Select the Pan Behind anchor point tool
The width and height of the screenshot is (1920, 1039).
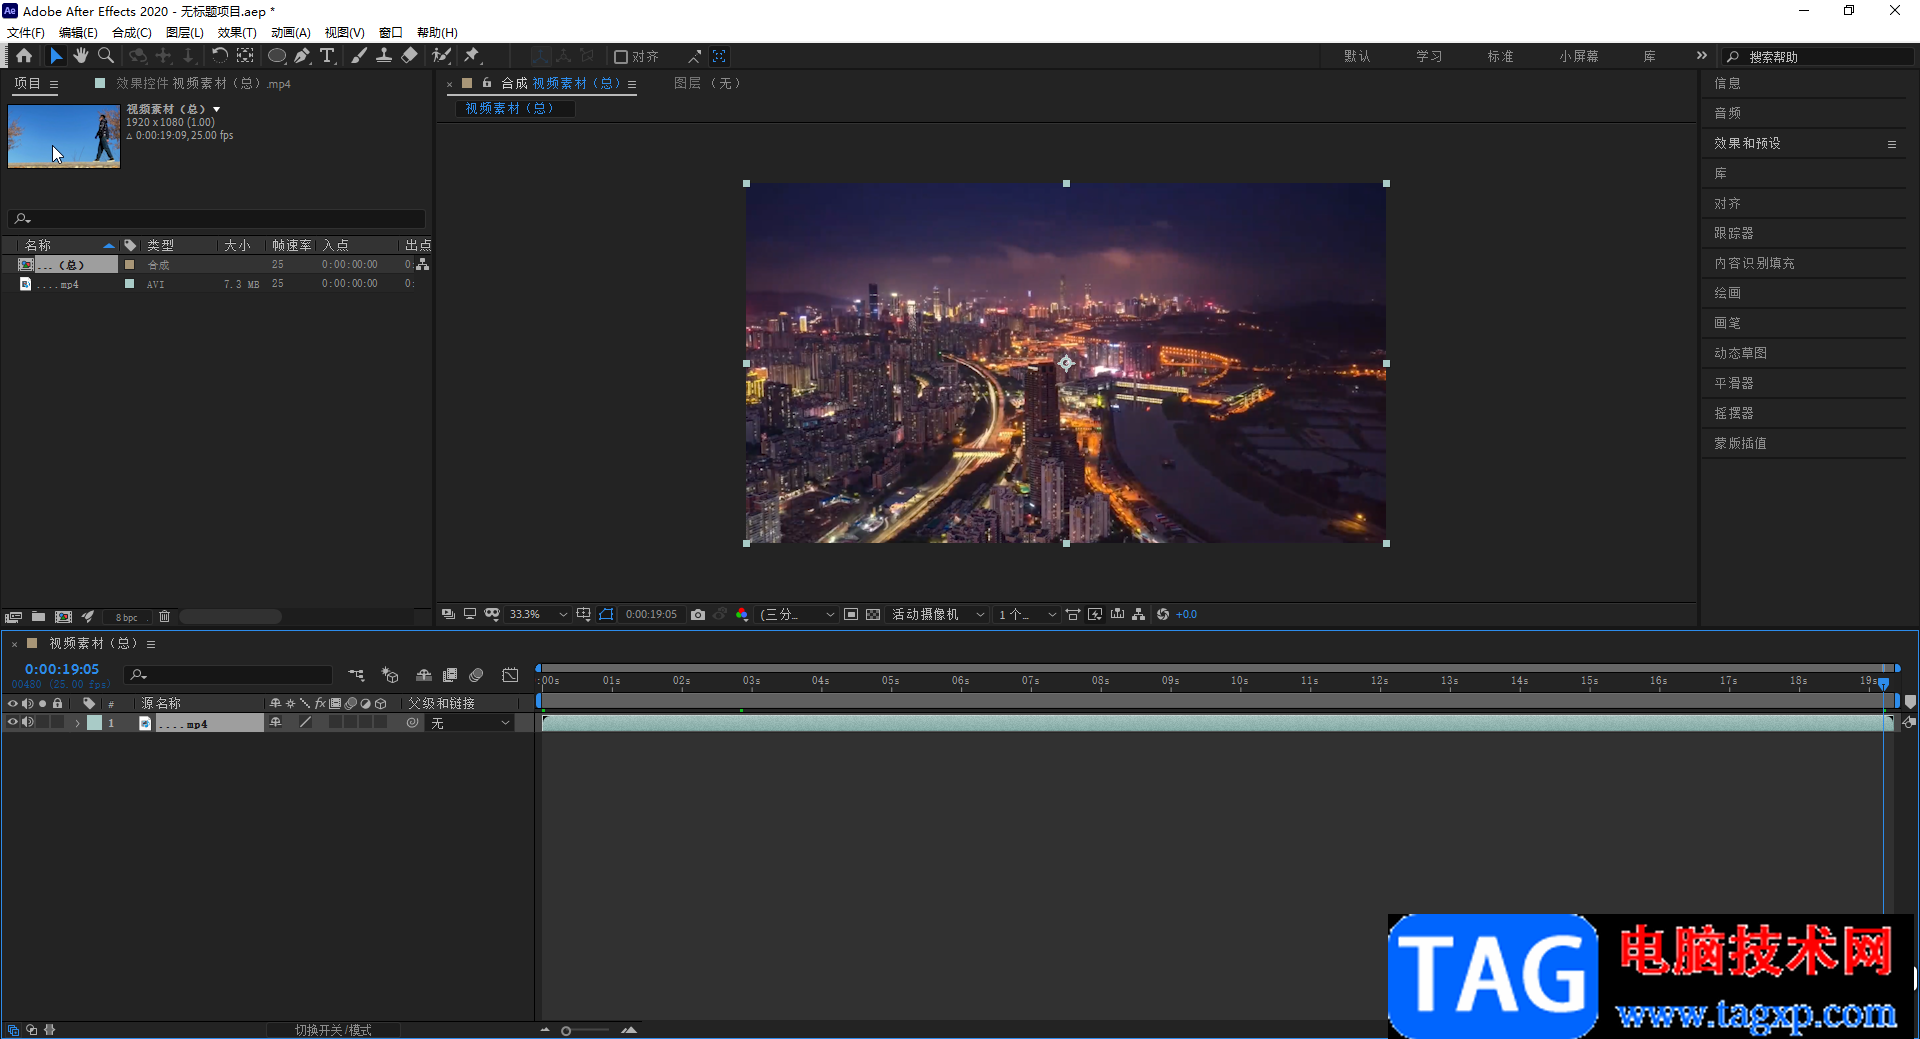click(245, 56)
